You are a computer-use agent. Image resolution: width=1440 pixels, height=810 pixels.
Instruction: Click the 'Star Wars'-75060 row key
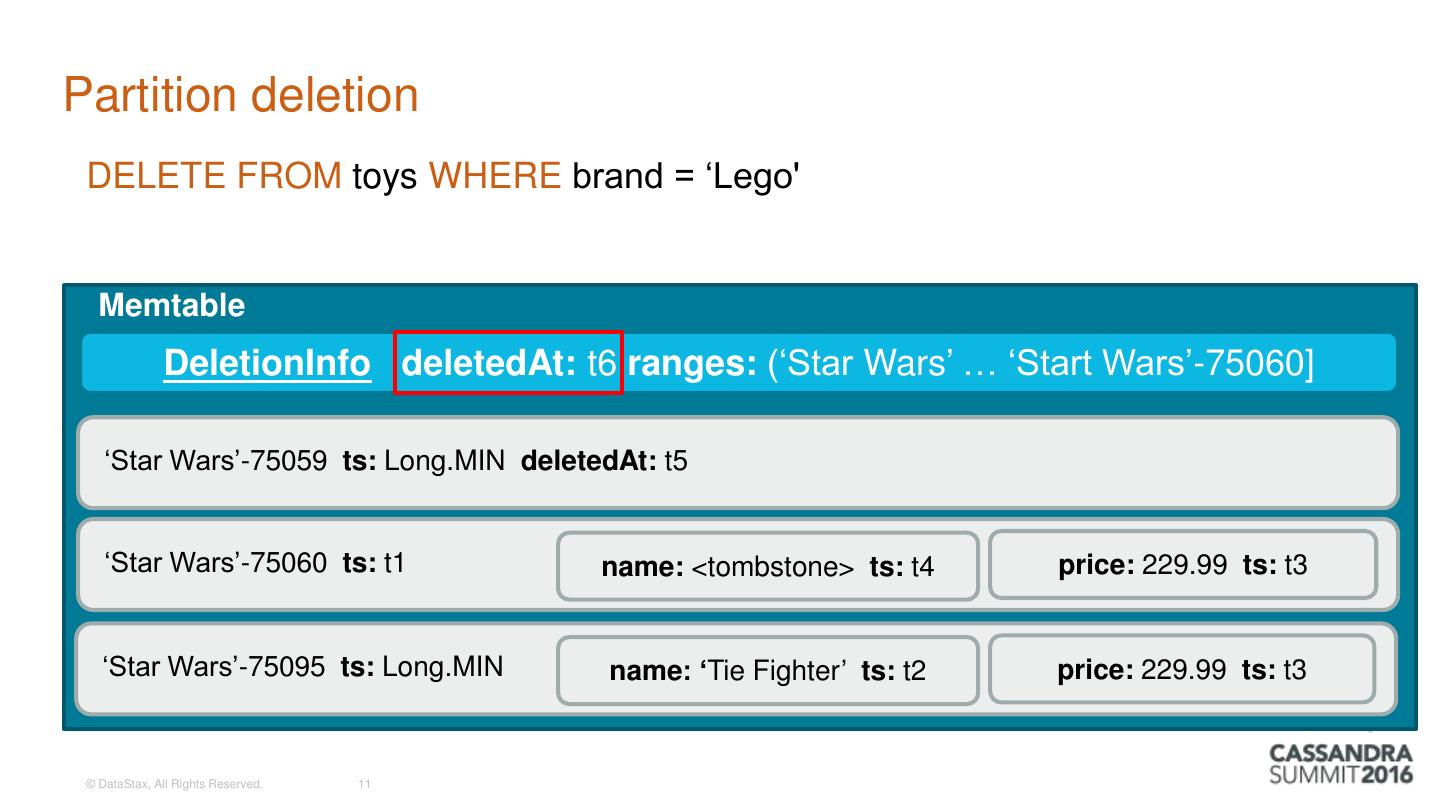click(216, 563)
